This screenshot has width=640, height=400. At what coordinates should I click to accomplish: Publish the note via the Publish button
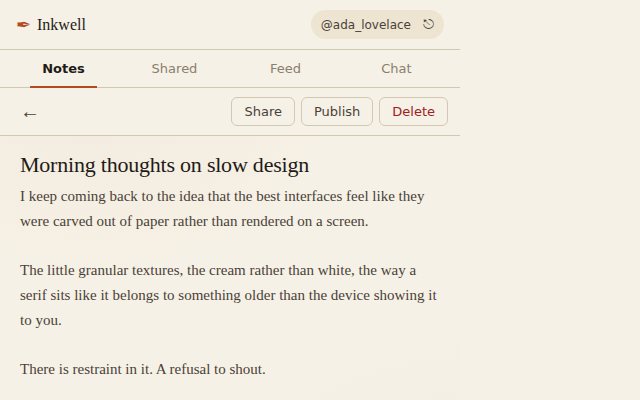[x=337, y=111]
